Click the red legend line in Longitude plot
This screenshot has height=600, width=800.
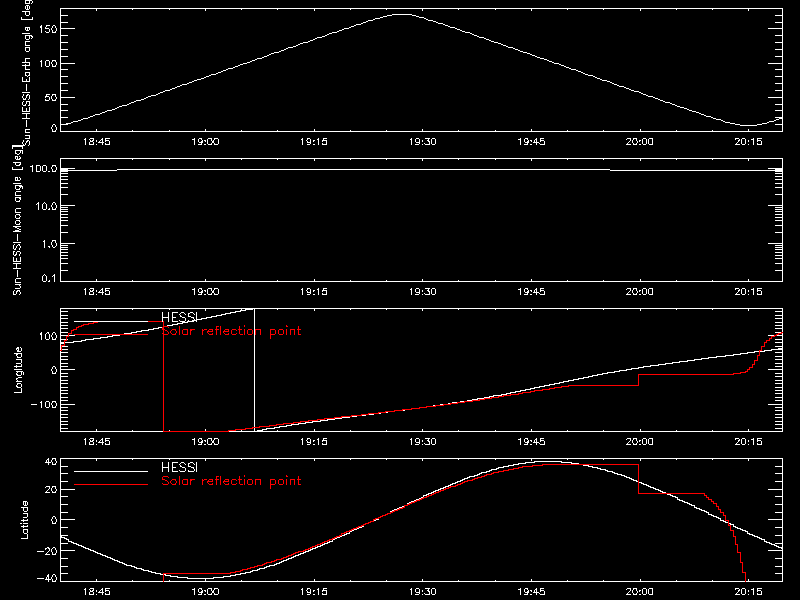click(111, 335)
